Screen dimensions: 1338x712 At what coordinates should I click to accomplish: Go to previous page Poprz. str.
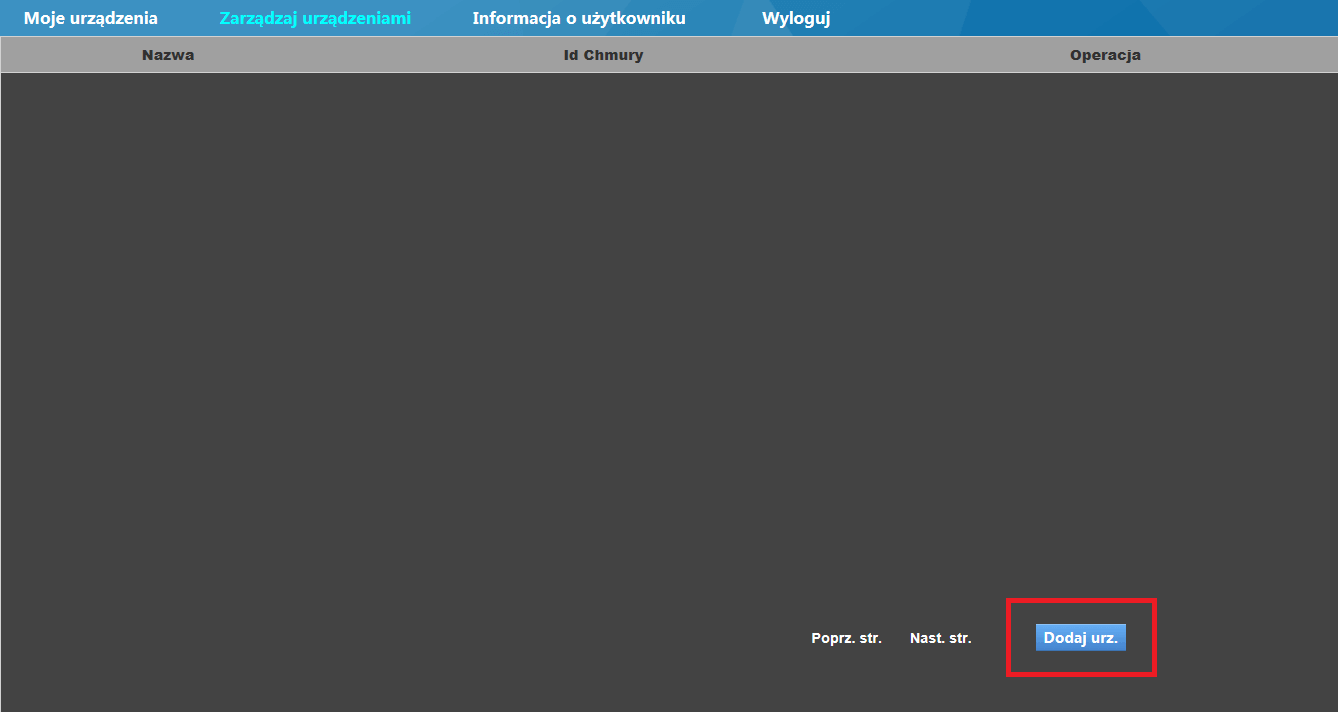coord(846,638)
